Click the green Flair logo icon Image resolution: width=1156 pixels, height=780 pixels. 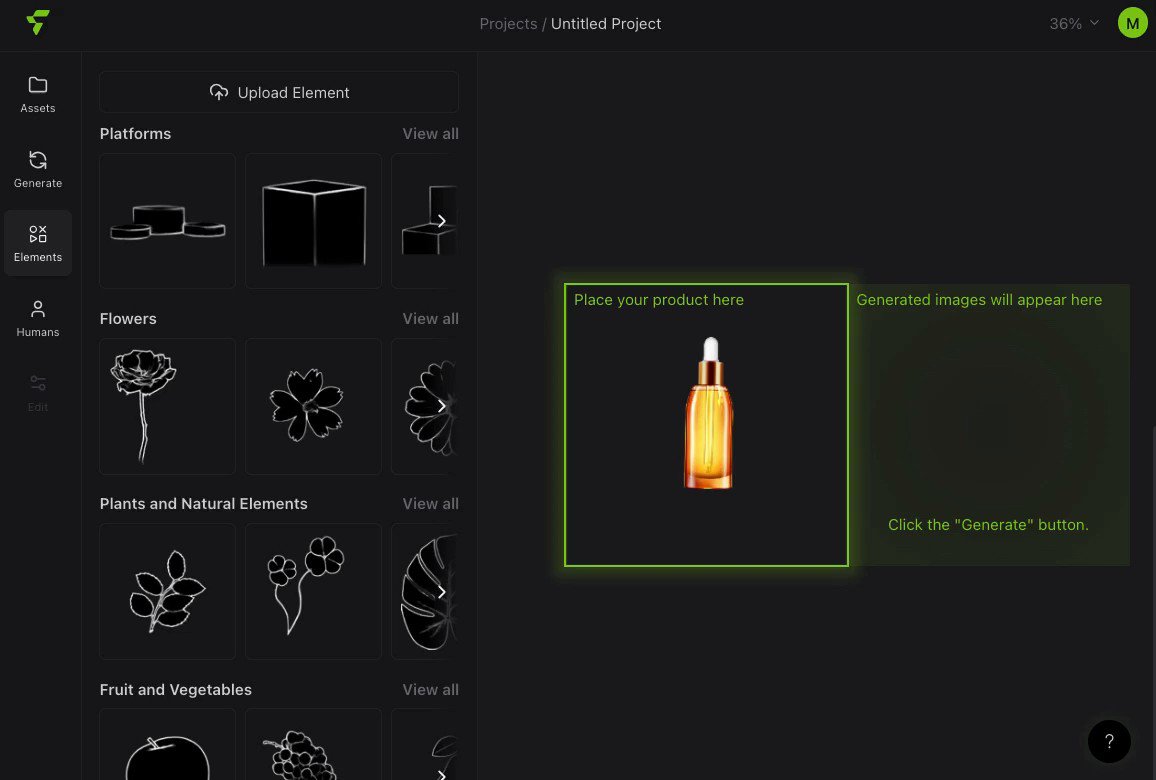(x=38, y=22)
